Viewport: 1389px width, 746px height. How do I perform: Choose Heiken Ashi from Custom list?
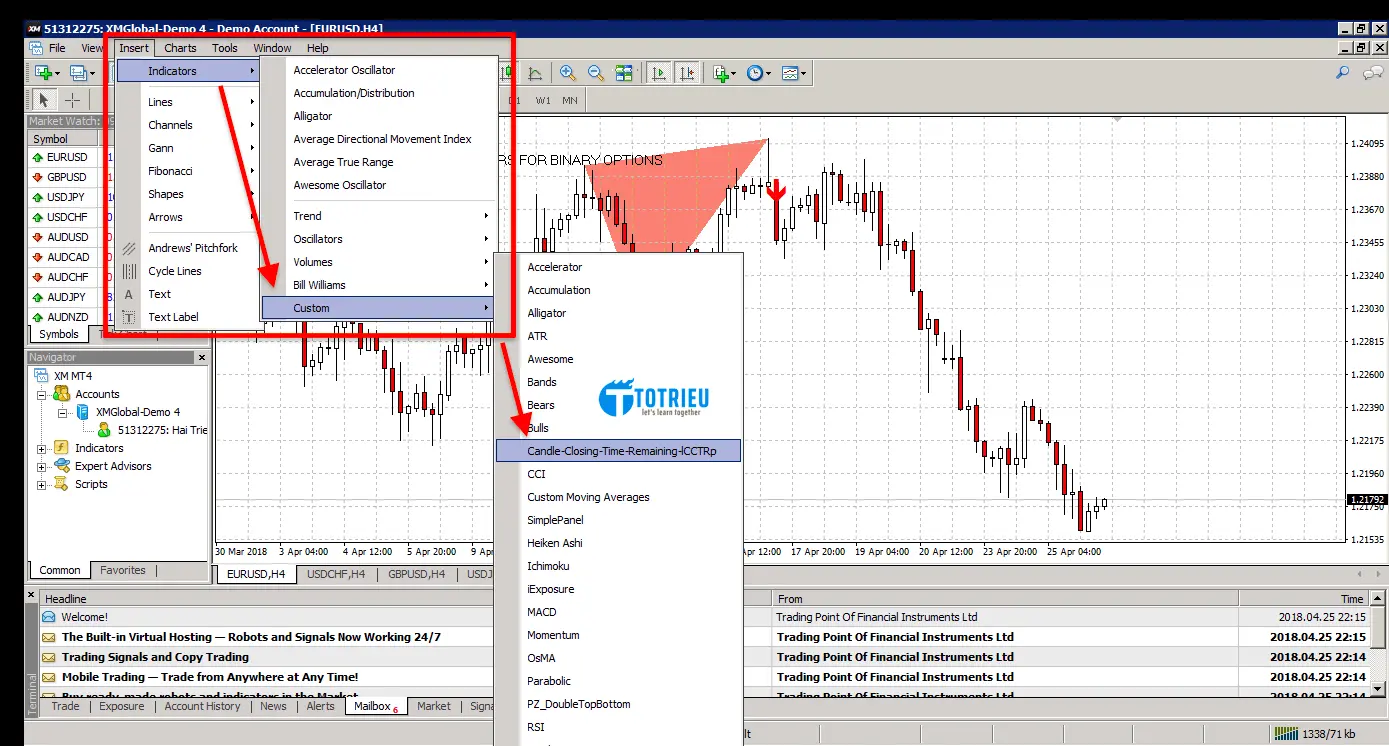point(619,543)
